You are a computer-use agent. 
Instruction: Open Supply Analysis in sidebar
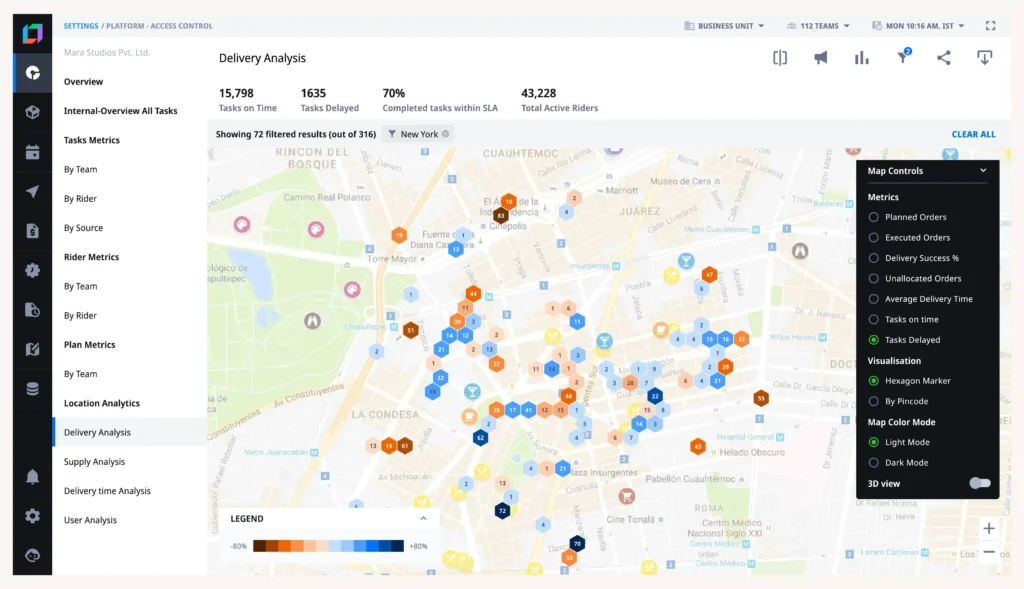tap(95, 462)
